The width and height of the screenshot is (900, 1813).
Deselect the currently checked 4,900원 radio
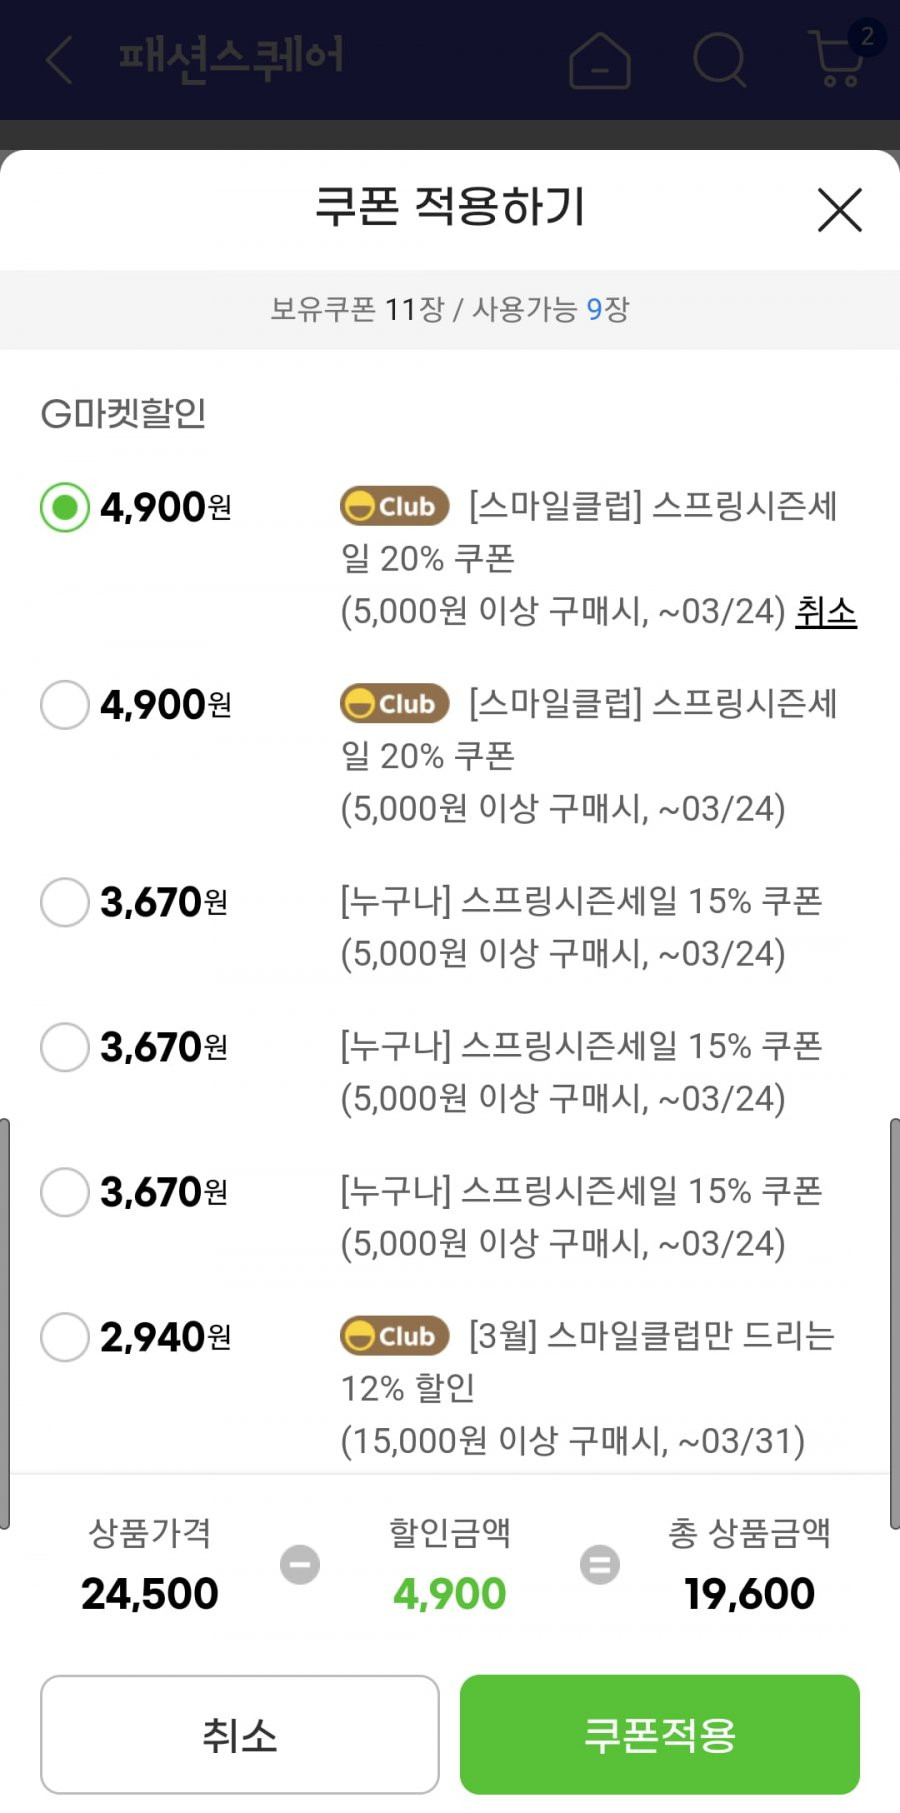pyautogui.click(x=65, y=507)
